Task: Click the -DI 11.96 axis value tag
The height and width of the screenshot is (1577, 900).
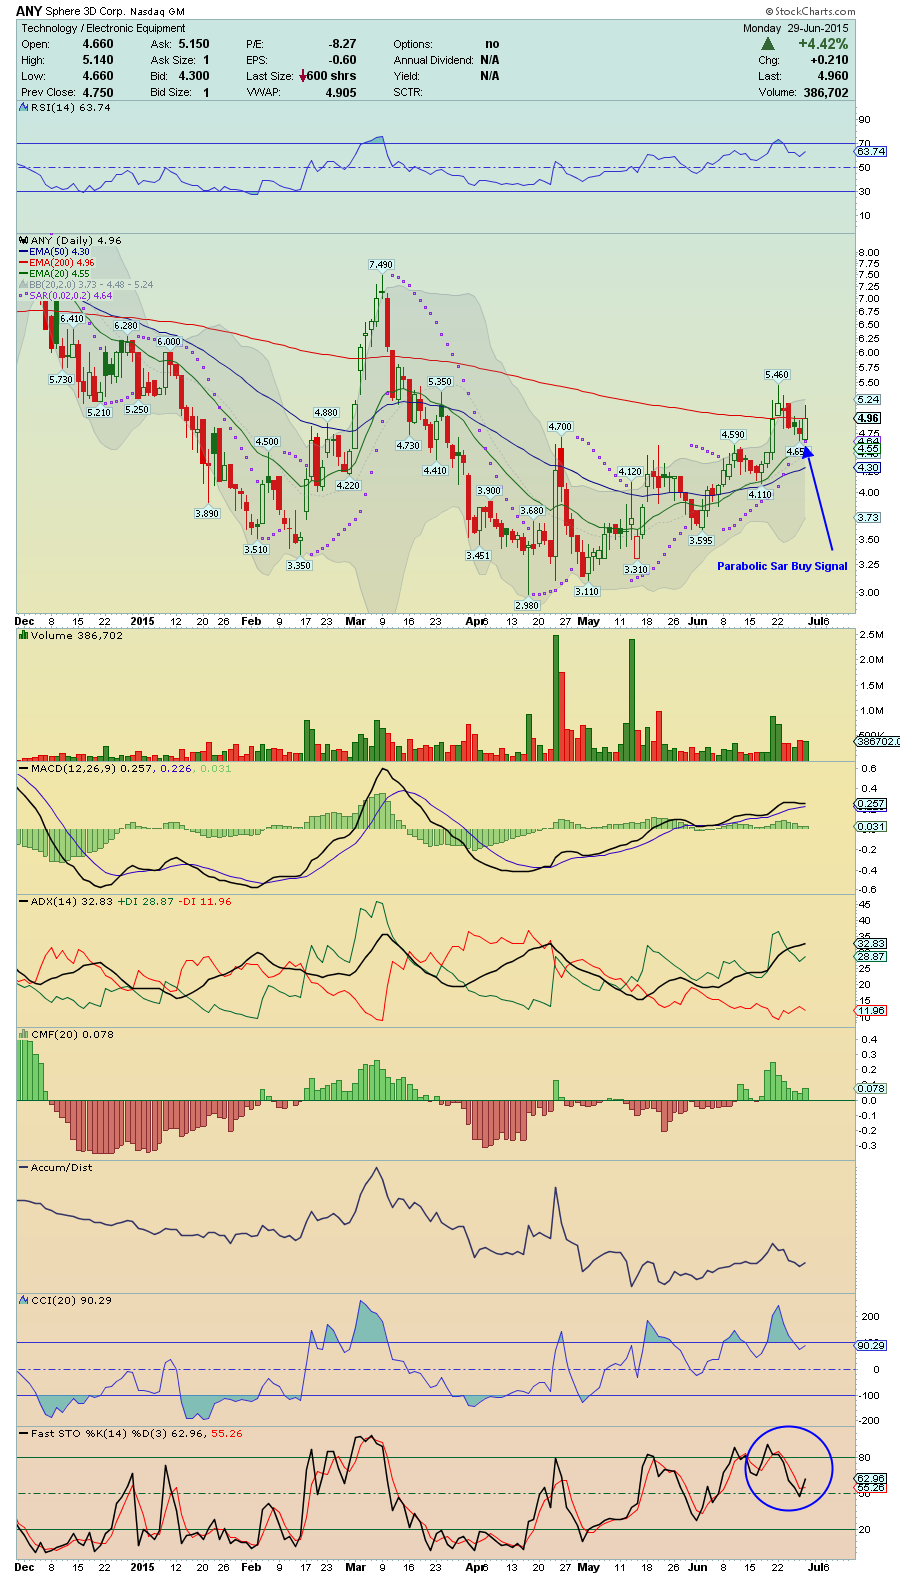Action: click(871, 1011)
